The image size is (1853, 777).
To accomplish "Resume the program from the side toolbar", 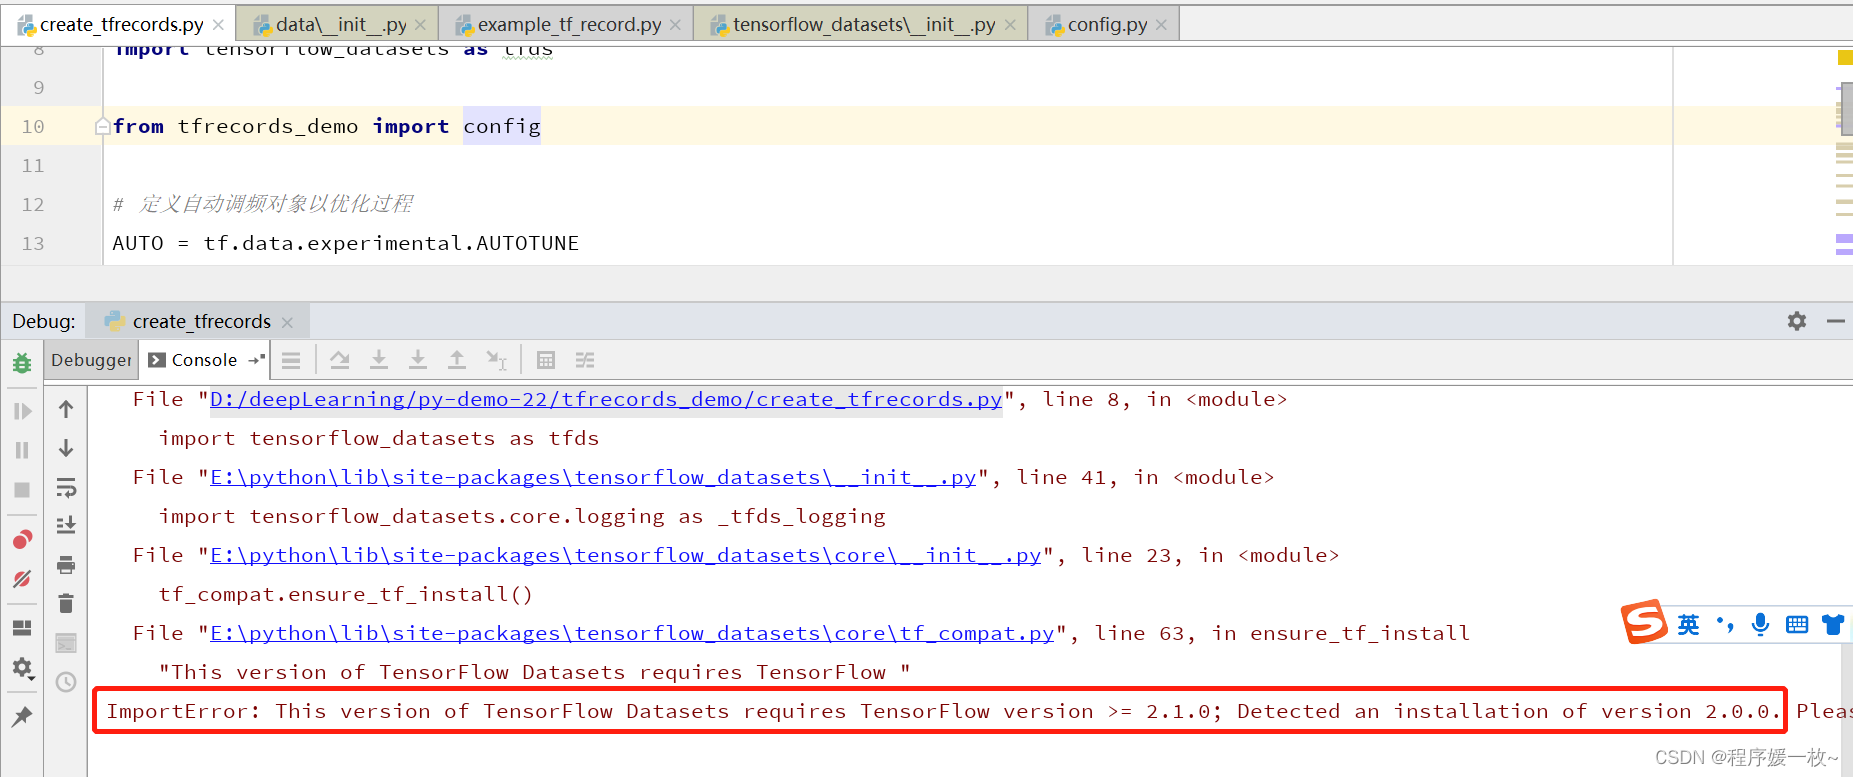I will 22,411.
